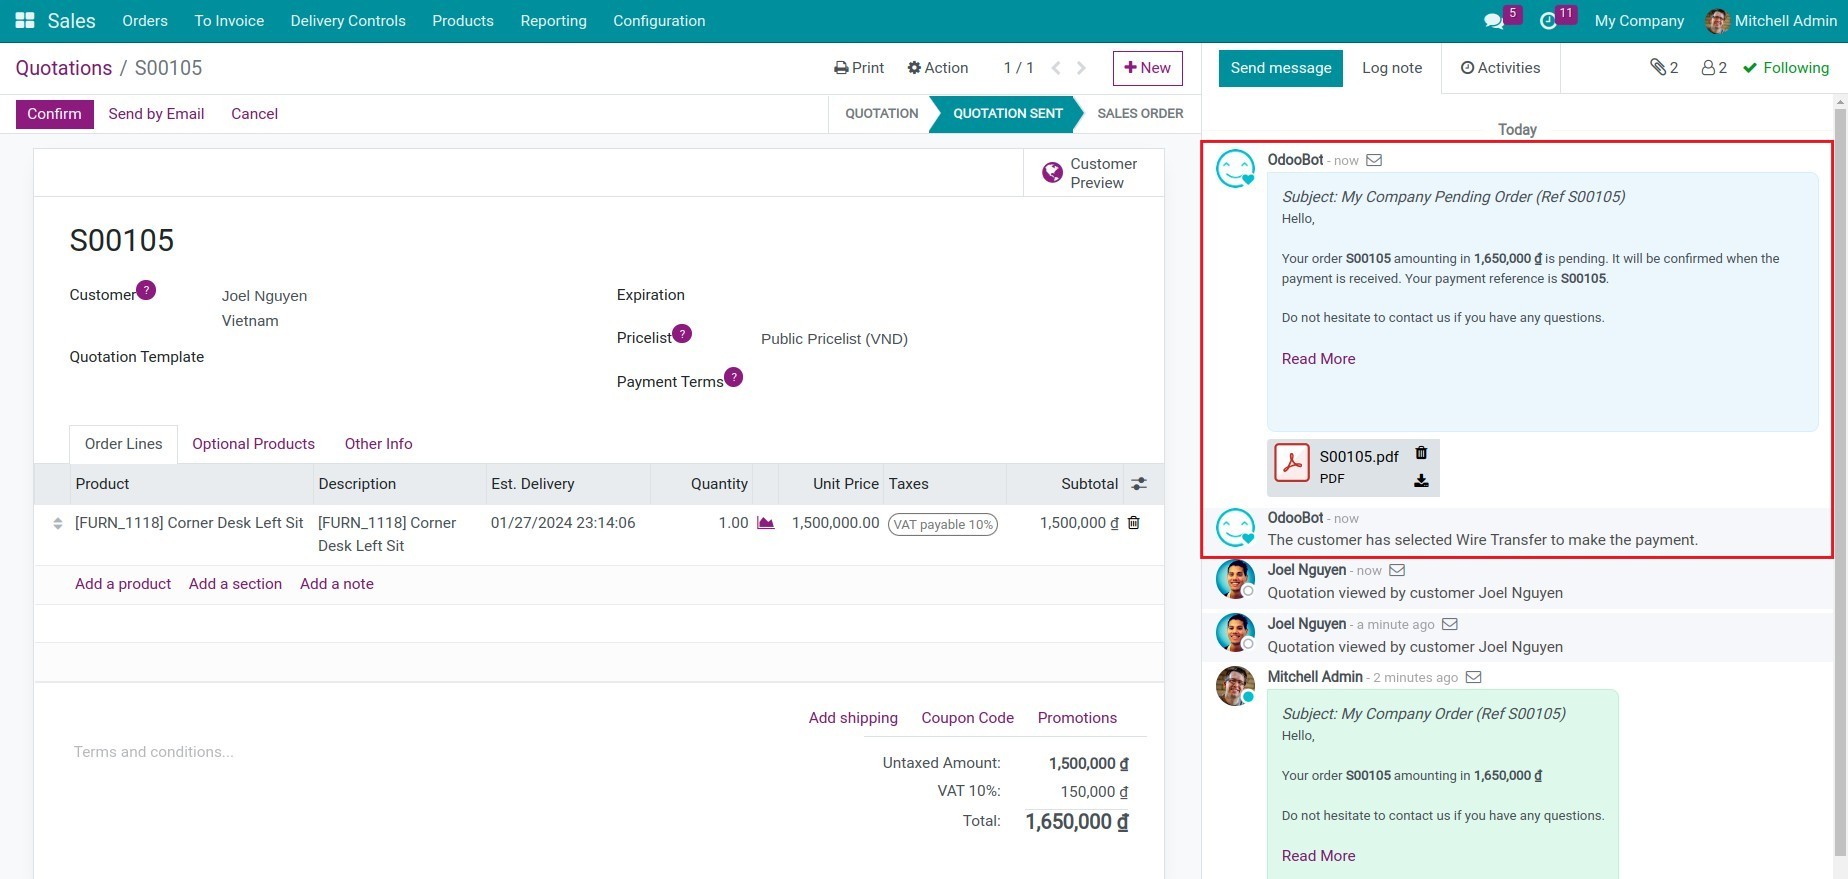Click the Log note button
Screen dimensions: 1848x879
coord(1392,68)
